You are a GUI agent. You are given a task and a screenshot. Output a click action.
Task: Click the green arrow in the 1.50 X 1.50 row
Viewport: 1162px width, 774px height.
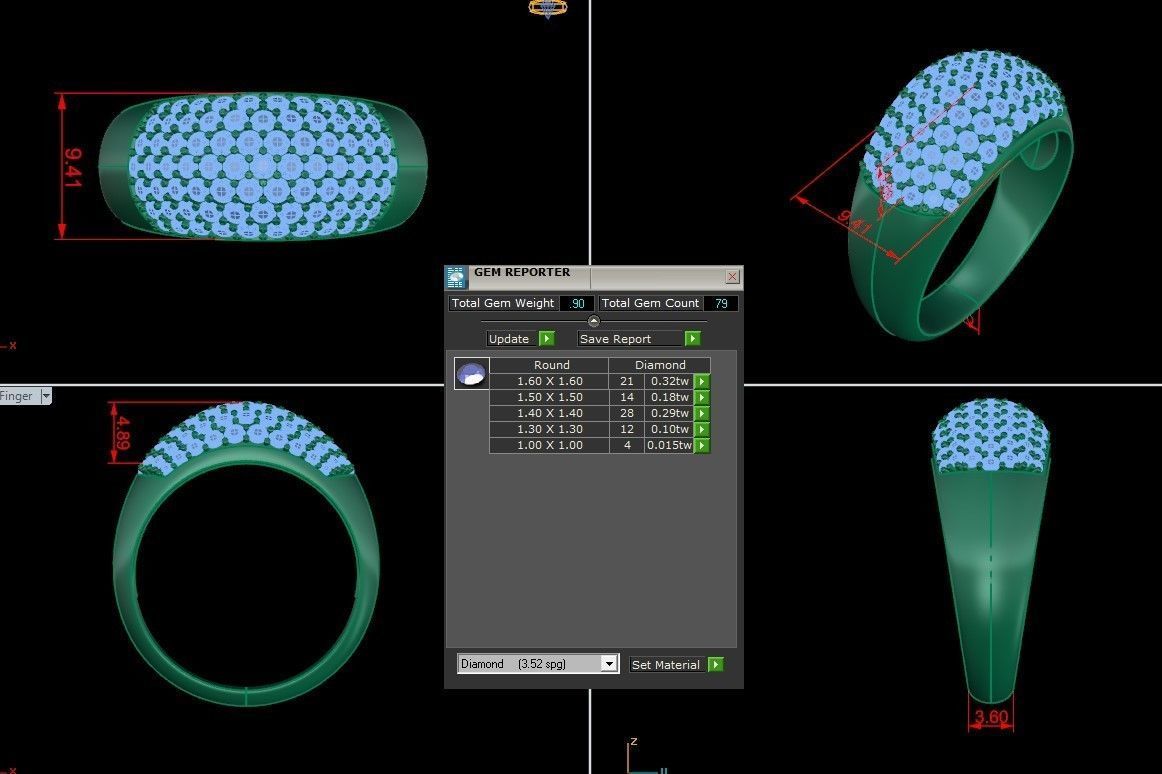tap(702, 397)
